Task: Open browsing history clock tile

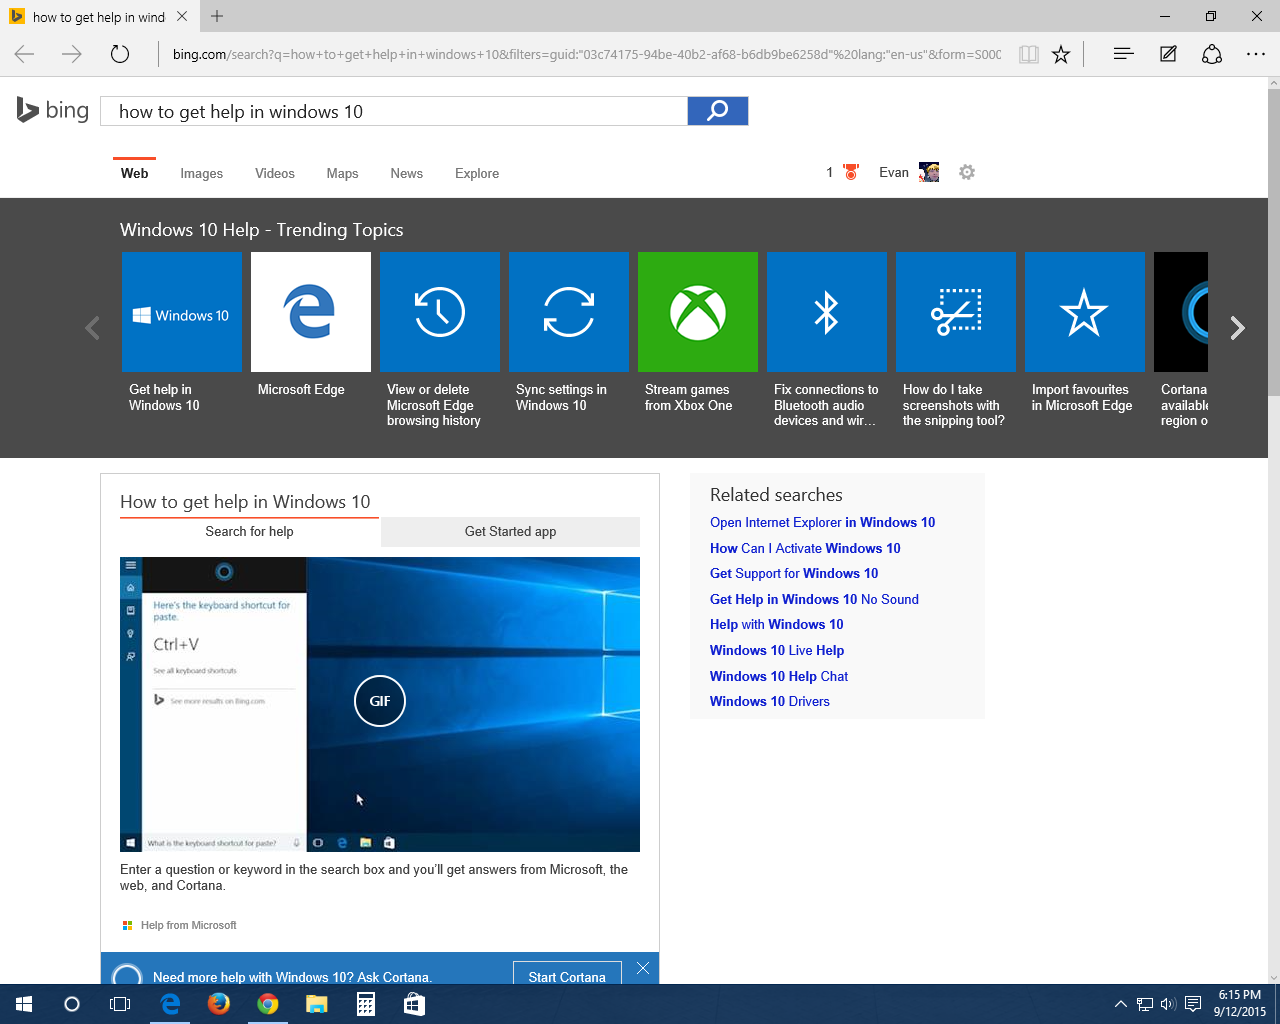Action: [x=440, y=312]
